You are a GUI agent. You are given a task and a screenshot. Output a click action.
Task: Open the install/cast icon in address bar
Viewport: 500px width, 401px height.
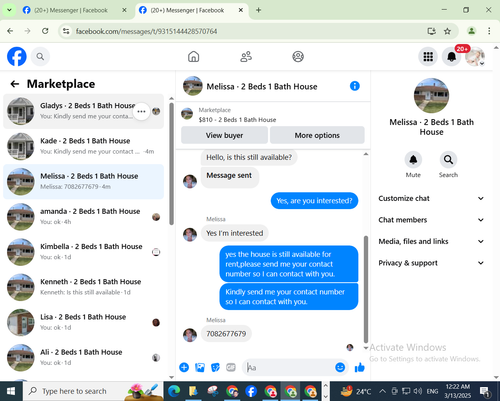(x=432, y=31)
